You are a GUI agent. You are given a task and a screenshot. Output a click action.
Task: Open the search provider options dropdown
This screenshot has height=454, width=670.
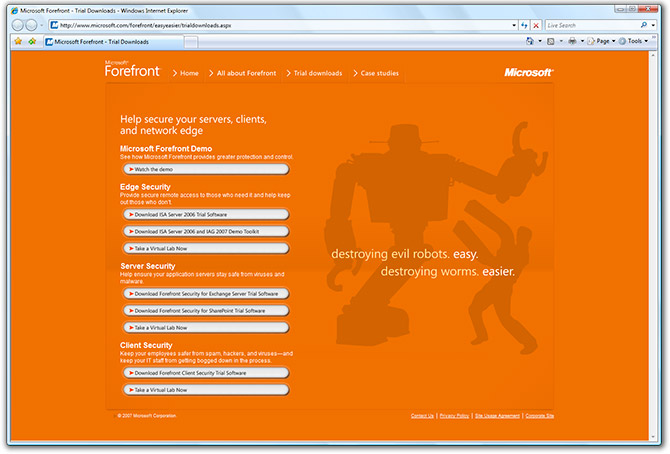point(653,26)
